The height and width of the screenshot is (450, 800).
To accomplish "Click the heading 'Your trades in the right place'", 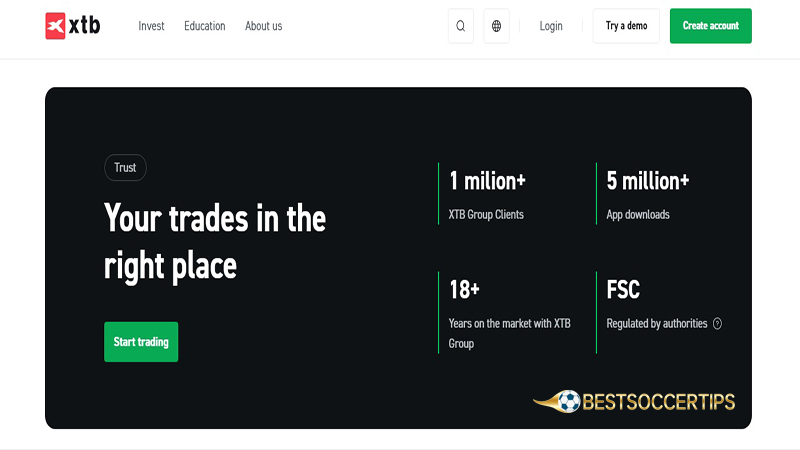I will pos(215,242).
